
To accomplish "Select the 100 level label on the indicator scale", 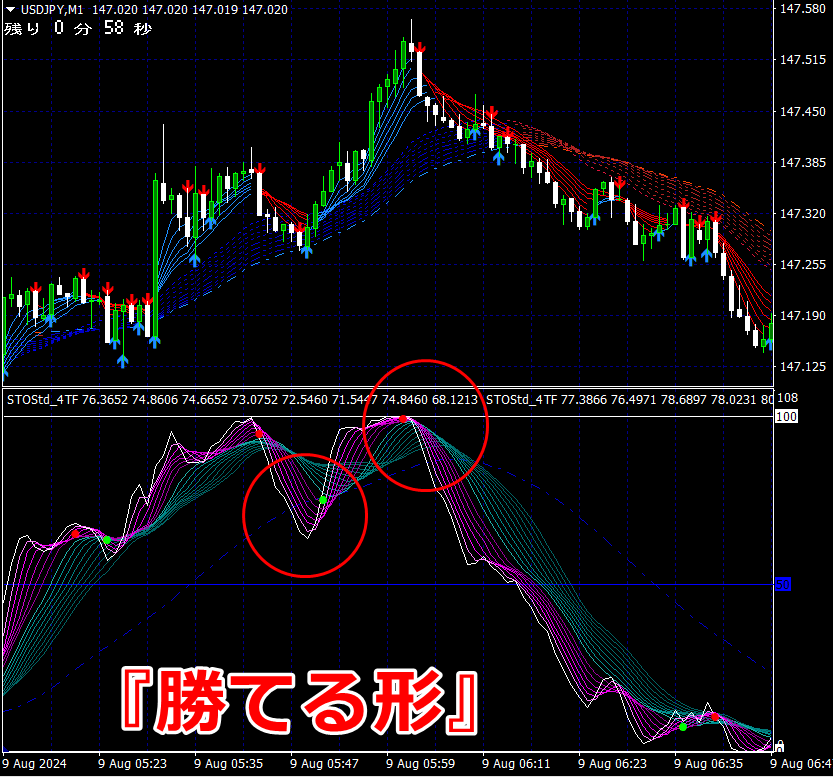I will (786, 416).
